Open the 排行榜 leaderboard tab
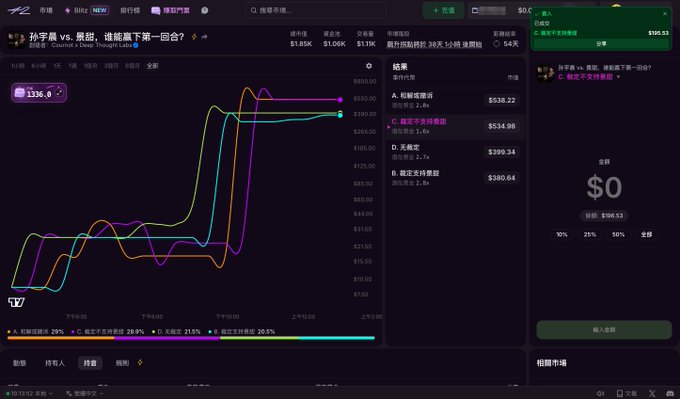The width and height of the screenshot is (680, 399). tap(130, 10)
